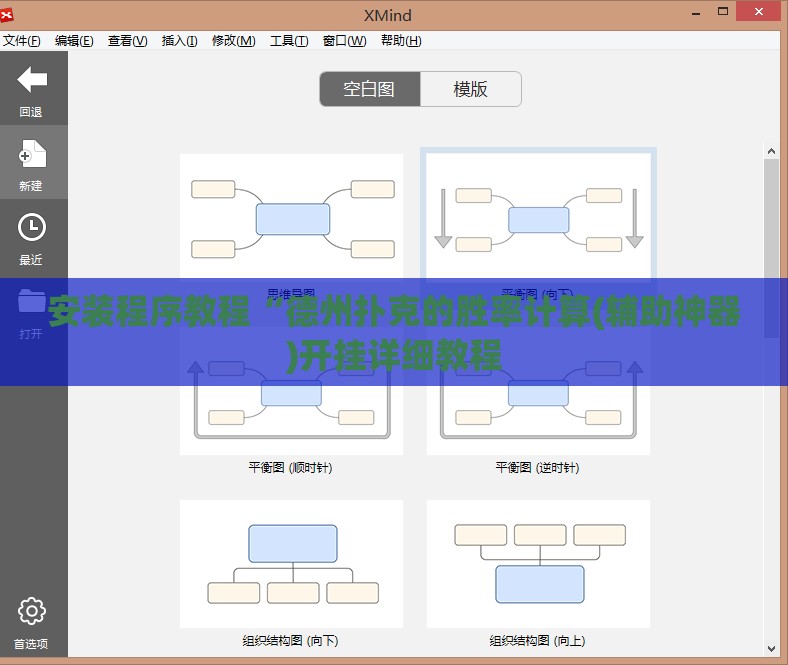Select the 新建 new file icon

(32, 154)
